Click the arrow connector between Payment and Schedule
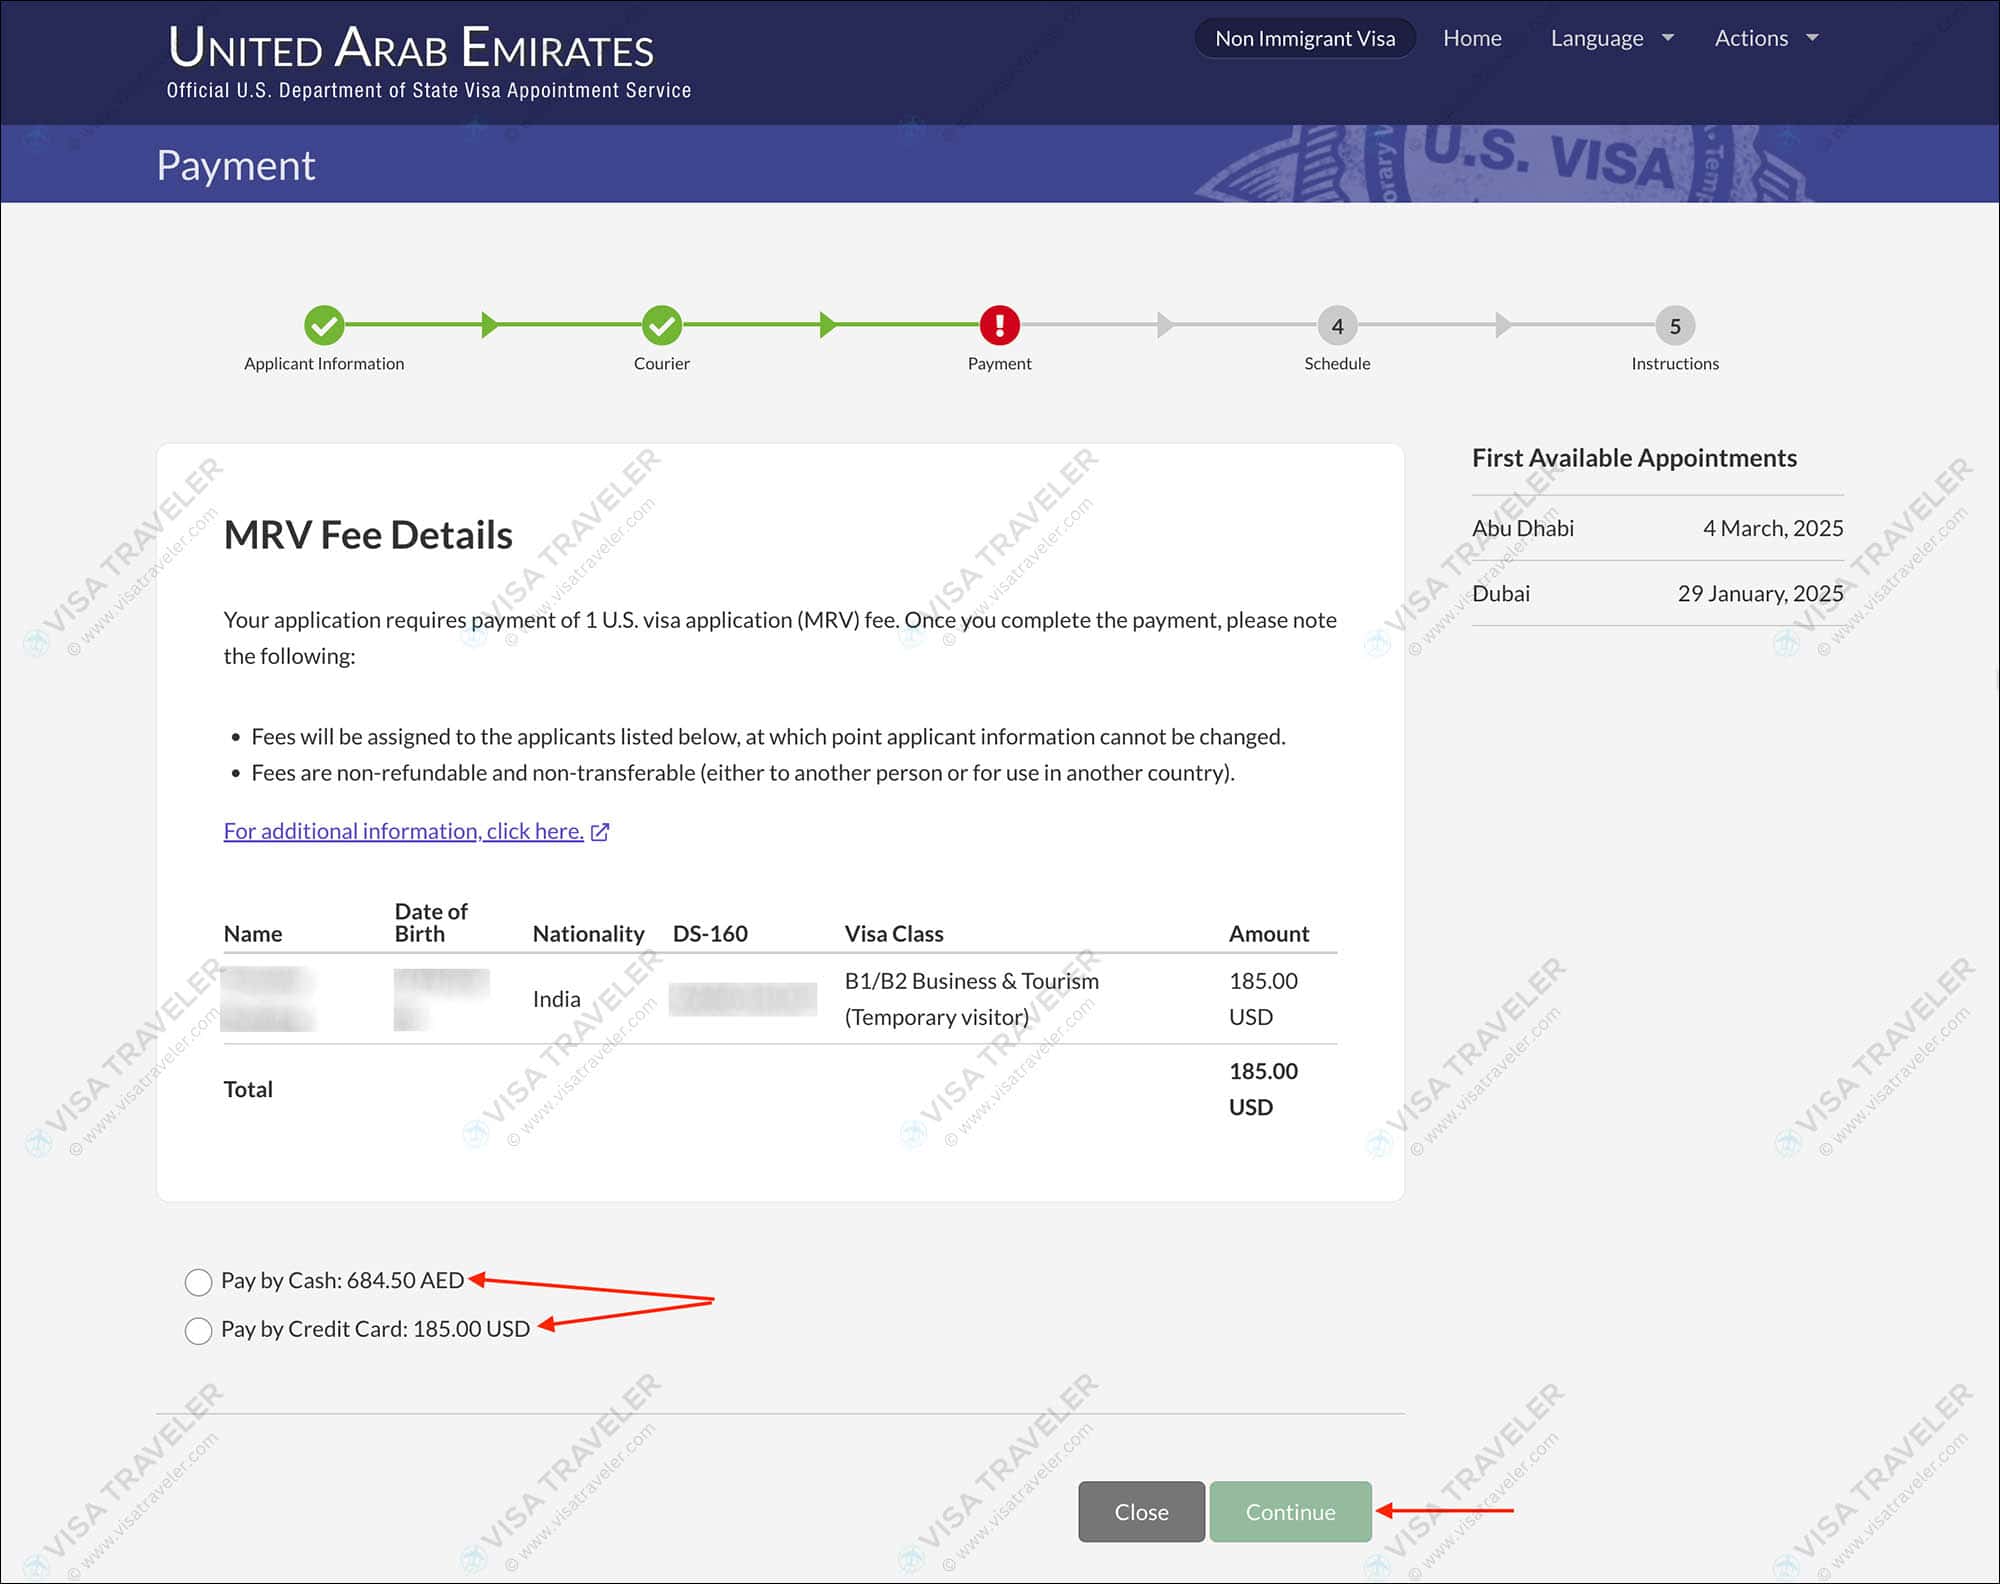The width and height of the screenshot is (2000, 1584). [1168, 325]
